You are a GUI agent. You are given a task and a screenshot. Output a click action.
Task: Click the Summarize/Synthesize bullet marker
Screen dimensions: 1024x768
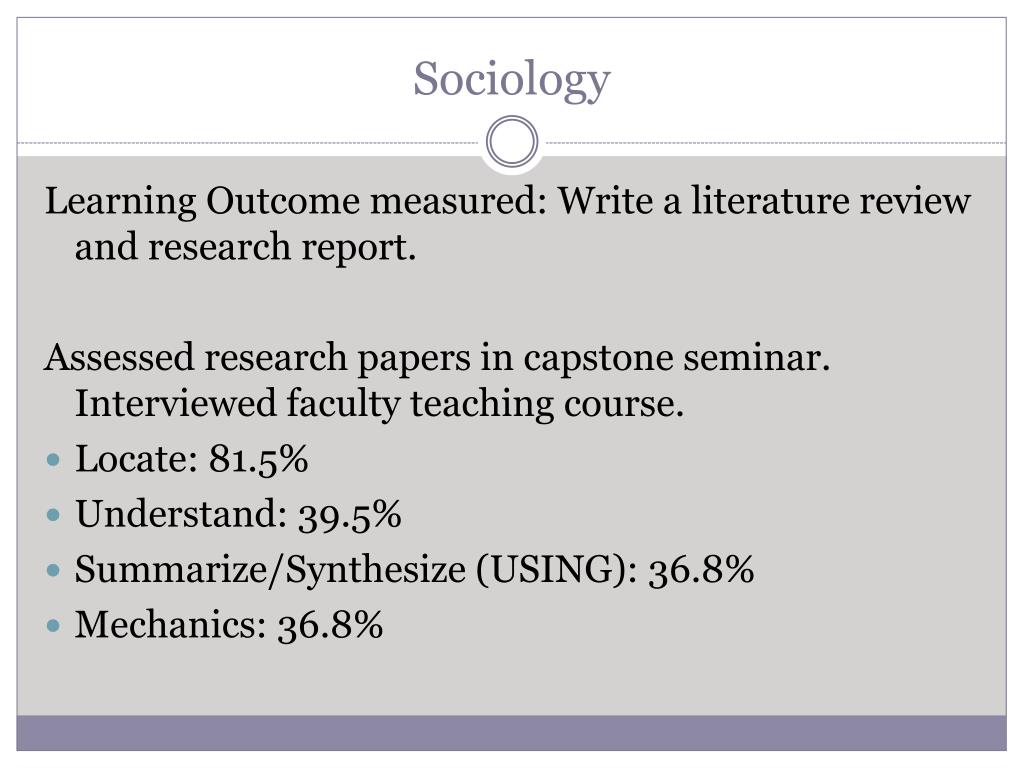click(x=54, y=571)
